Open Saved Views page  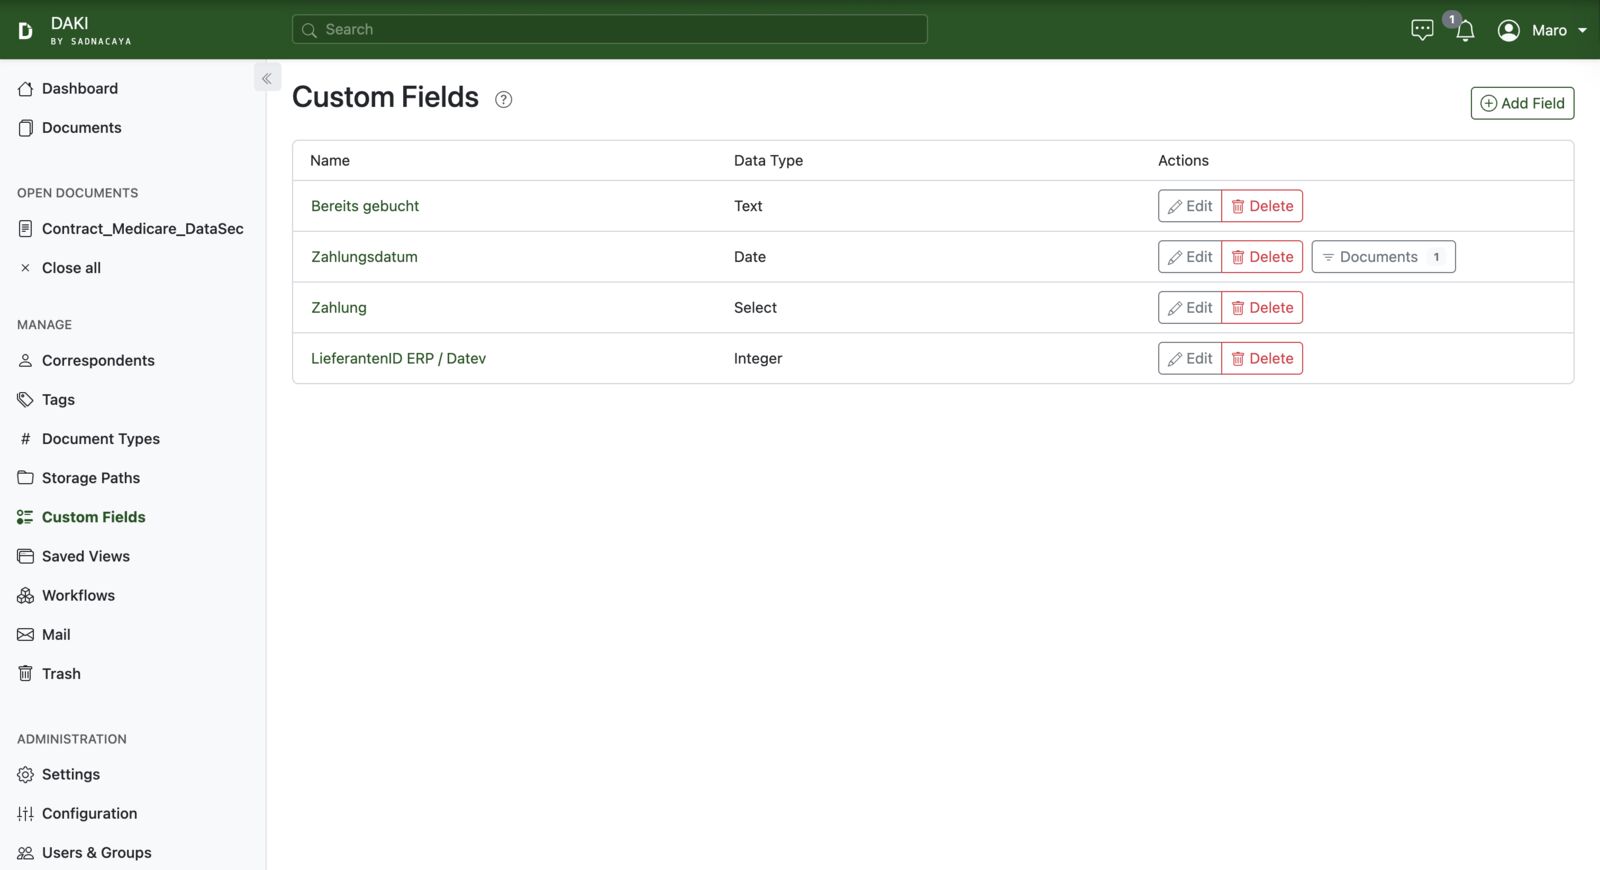(85, 557)
